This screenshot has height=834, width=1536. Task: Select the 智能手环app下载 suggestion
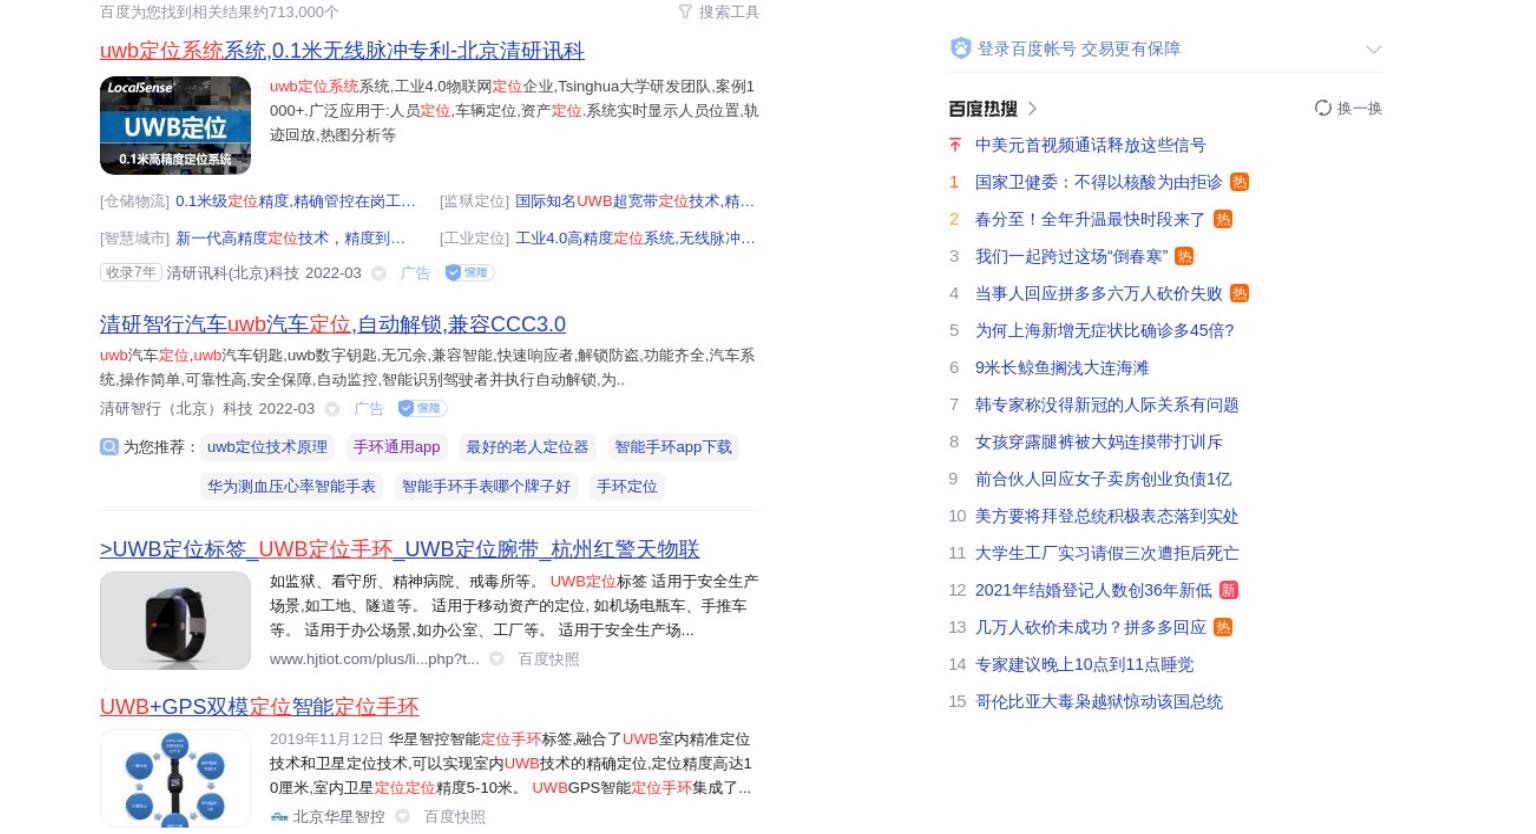(x=673, y=447)
